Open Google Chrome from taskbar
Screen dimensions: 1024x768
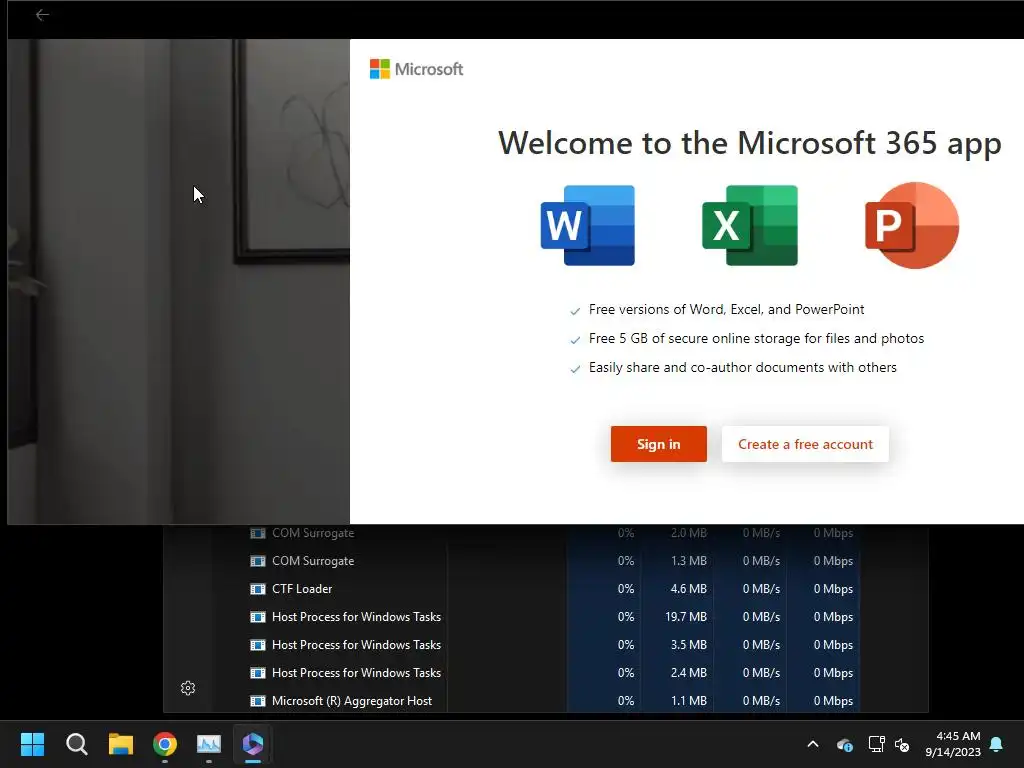pos(165,744)
